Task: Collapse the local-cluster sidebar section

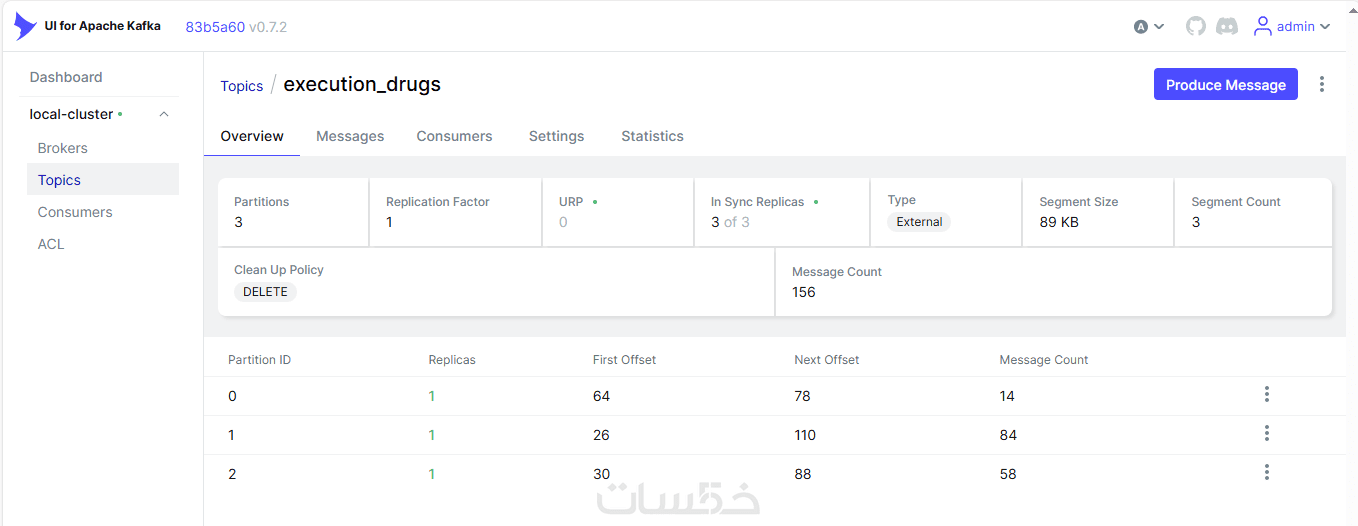Action: [164, 114]
